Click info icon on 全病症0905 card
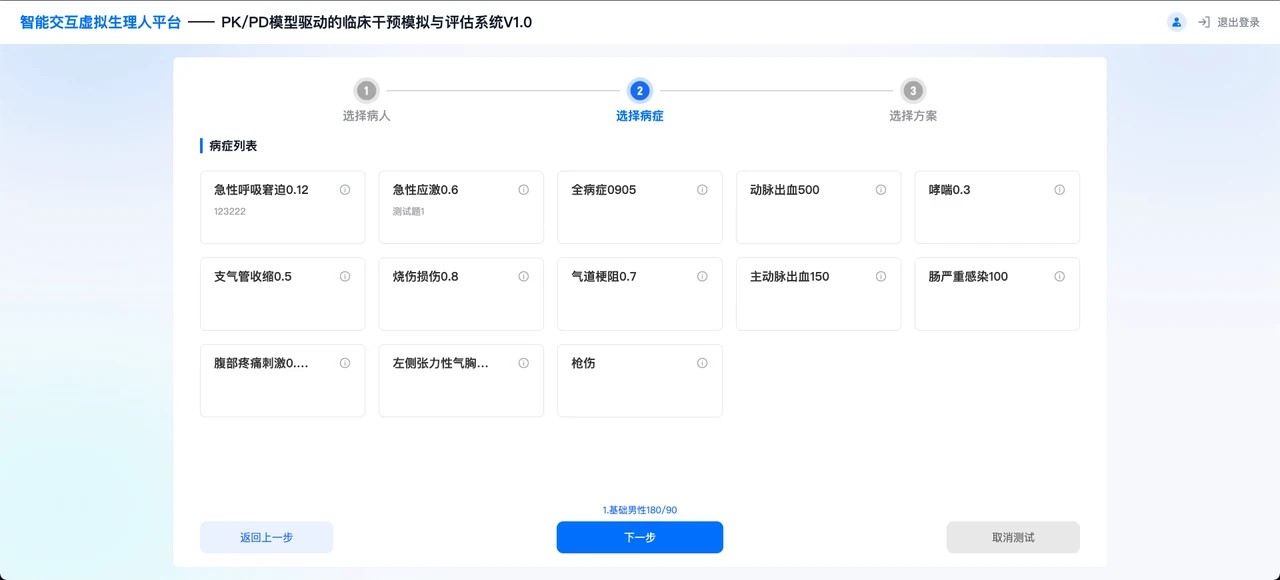This screenshot has width=1280, height=580. coord(702,190)
